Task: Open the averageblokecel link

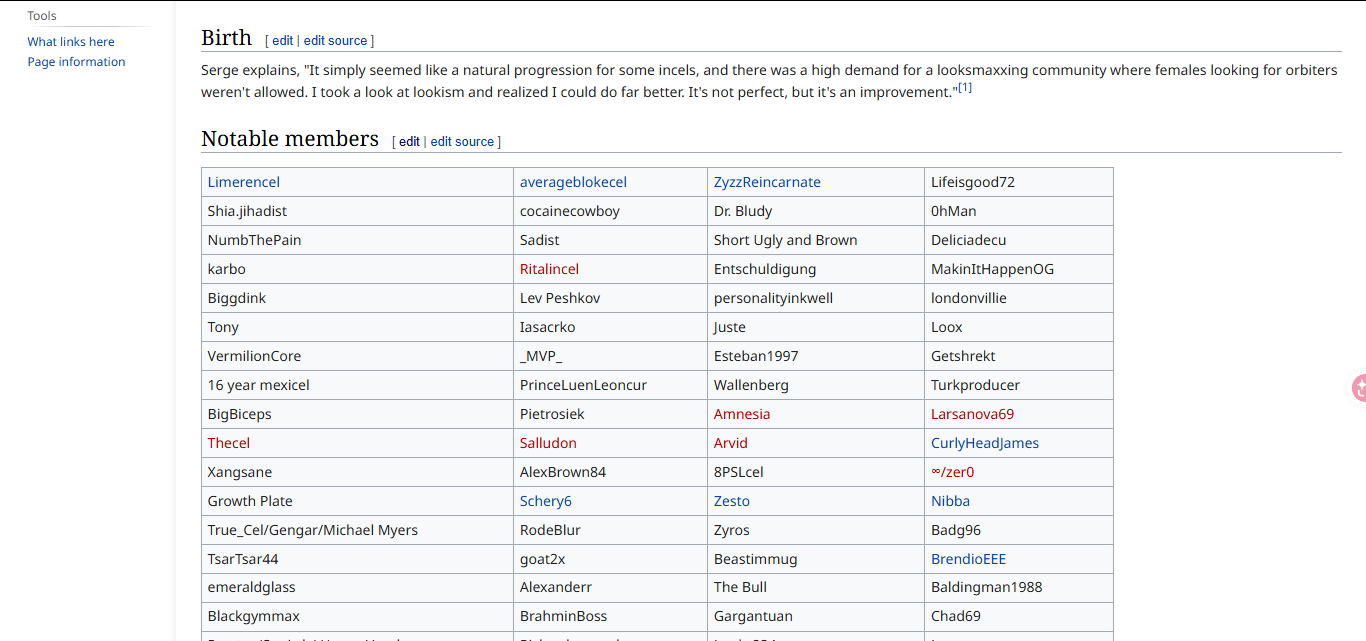Action: coord(573,182)
